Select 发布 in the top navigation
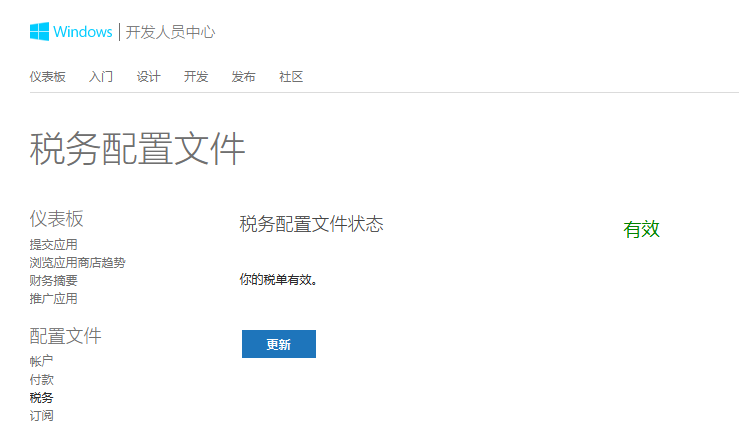739x442 pixels. (243, 77)
